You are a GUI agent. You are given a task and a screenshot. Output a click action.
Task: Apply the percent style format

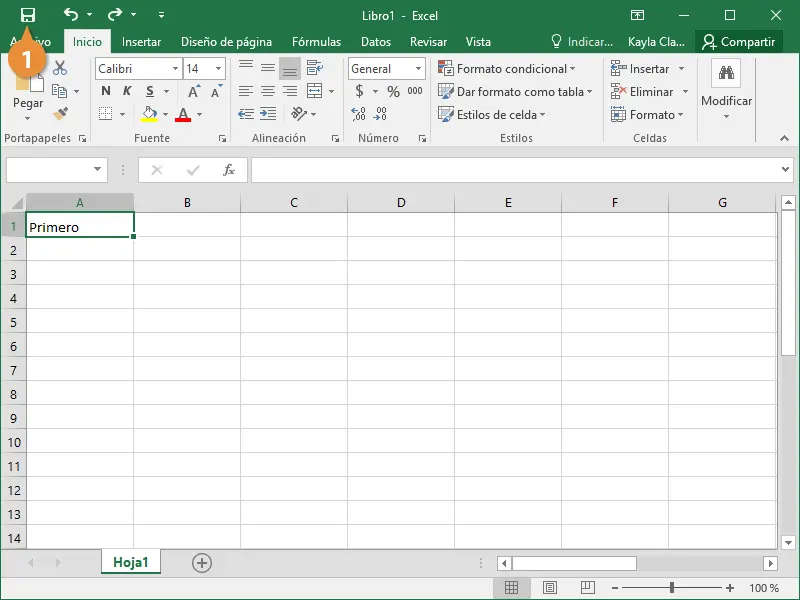pos(393,91)
